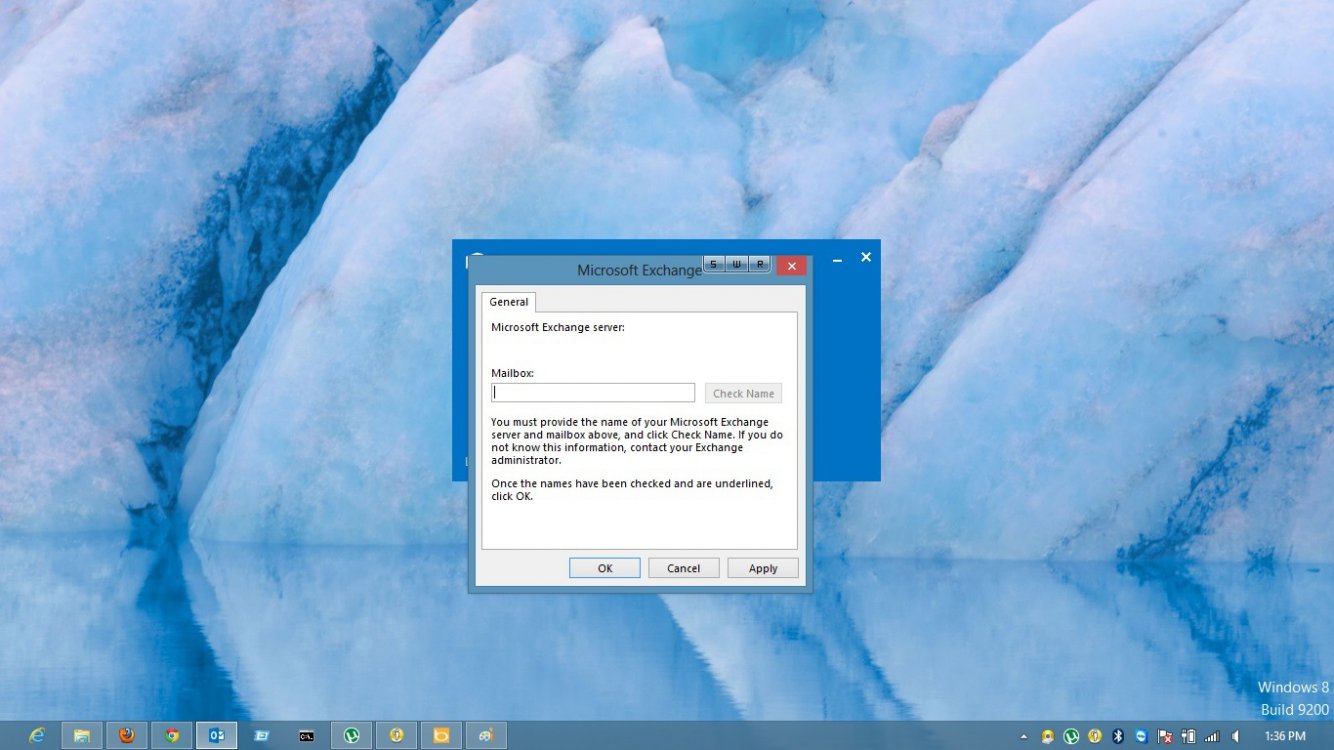Open Command Prompt taskbar icon
1334x750 pixels.
click(x=307, y=735)
